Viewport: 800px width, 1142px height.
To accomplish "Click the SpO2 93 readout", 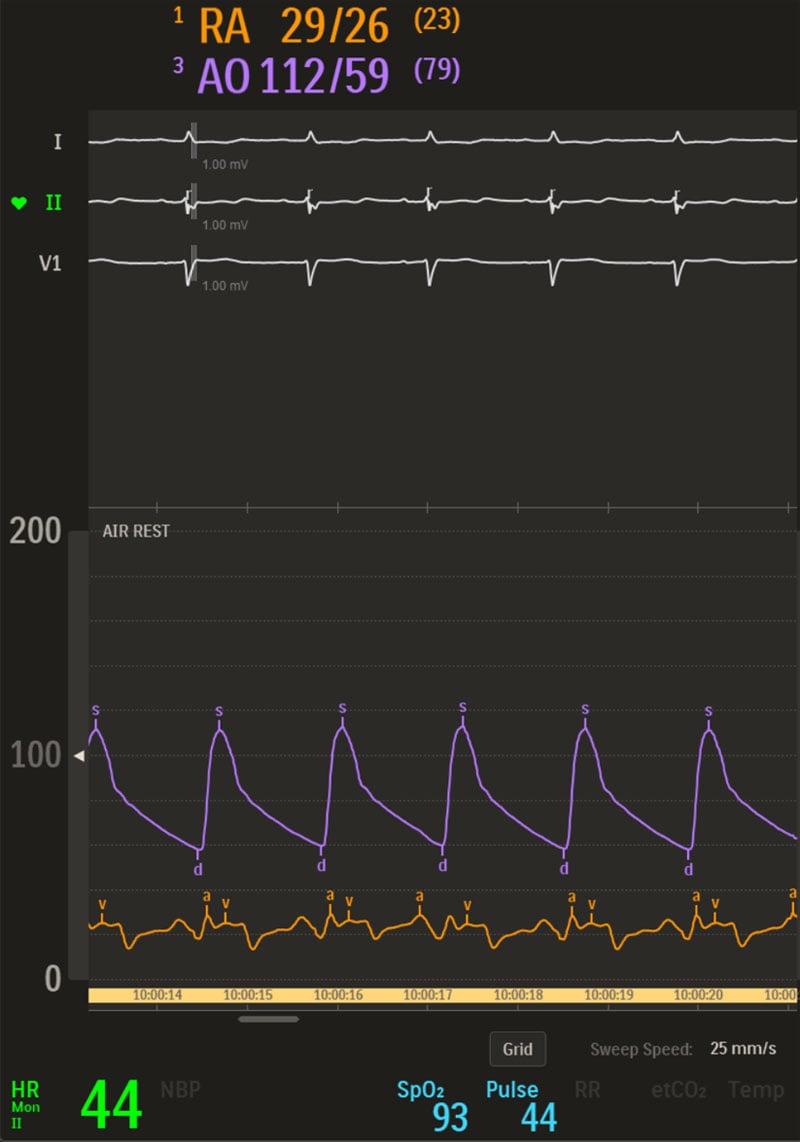I will [x=450, y=1115].
